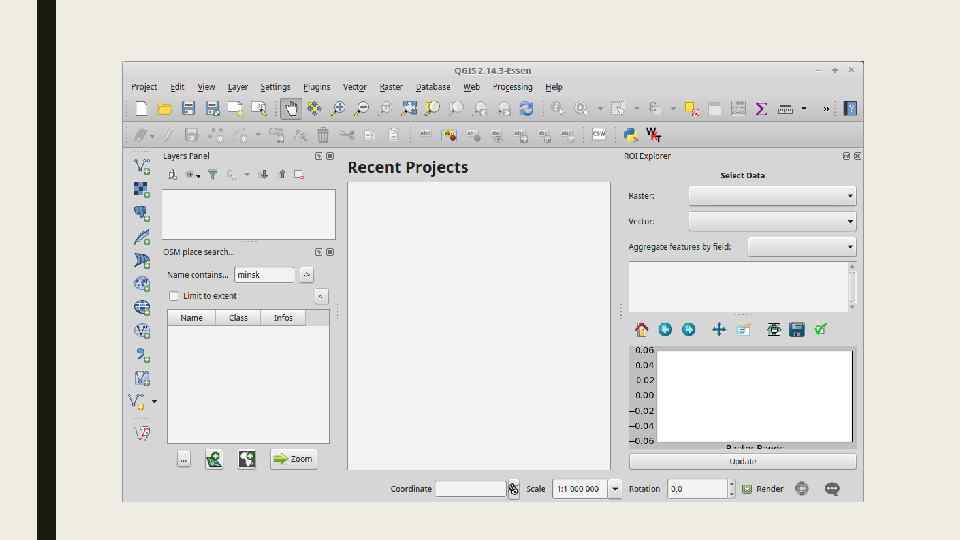
Task: Click the Add Raster Layer checkerboard icon
Action: (142, 190)
